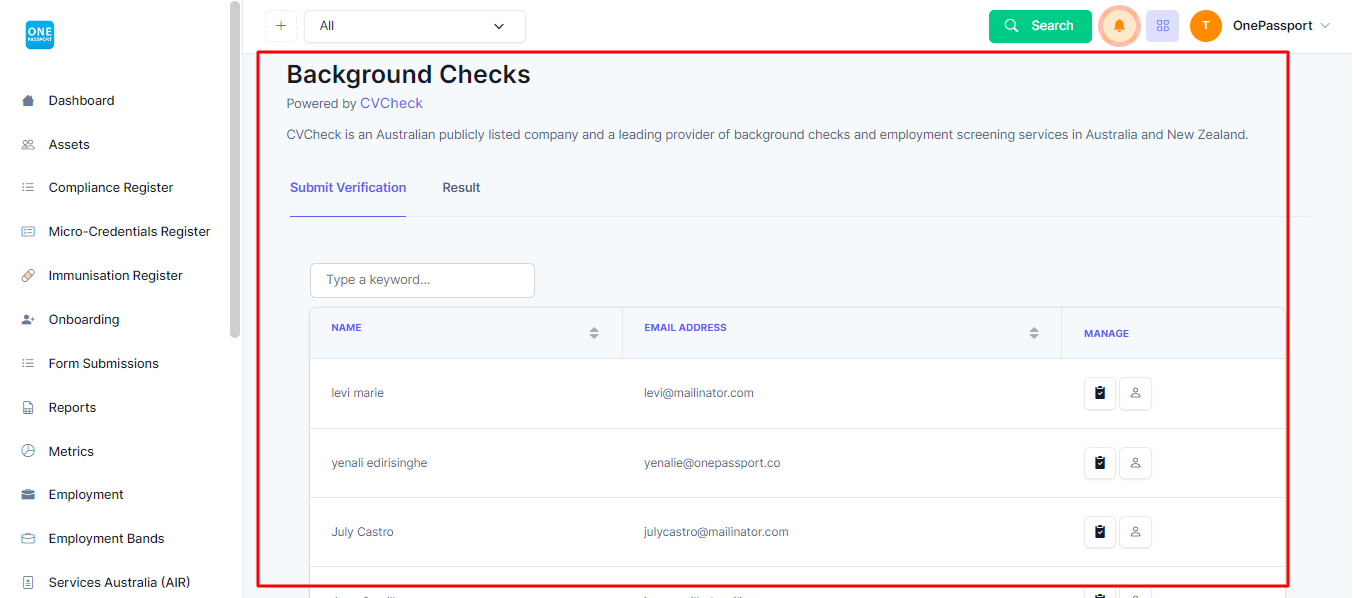Click the OnePassport username label
Image resolution: width=1353 pixels, height=598 pixels.
pyautogui.click(x=1272, y=26)
